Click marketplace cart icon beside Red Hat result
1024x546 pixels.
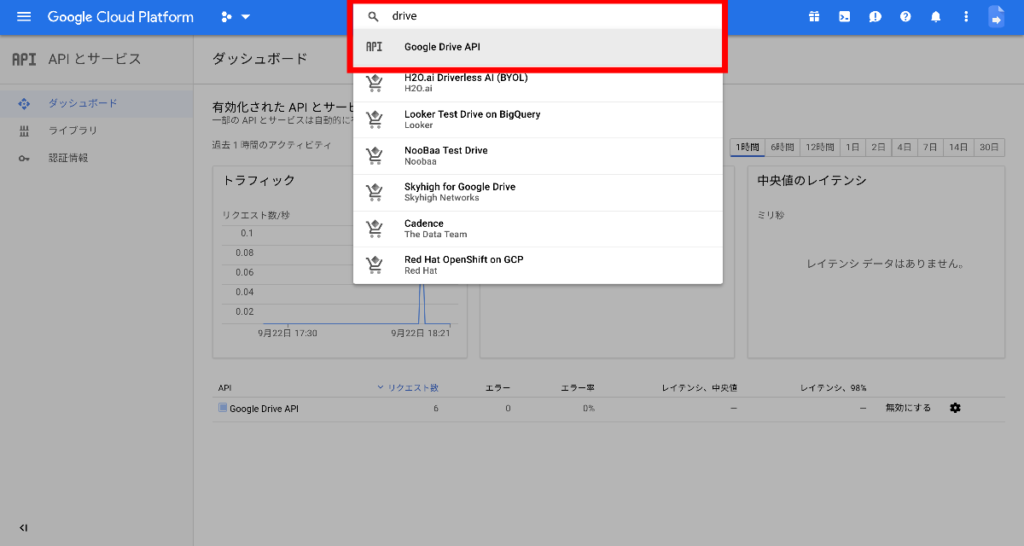(374, 265)
